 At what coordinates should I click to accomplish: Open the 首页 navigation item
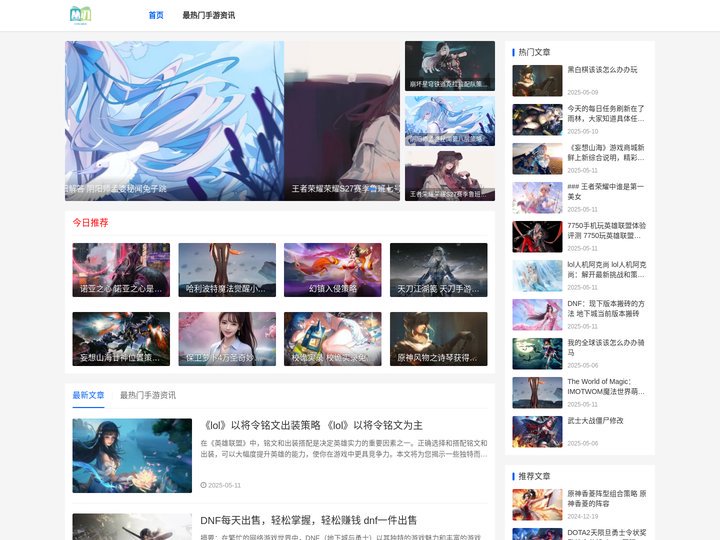point(156,15)
